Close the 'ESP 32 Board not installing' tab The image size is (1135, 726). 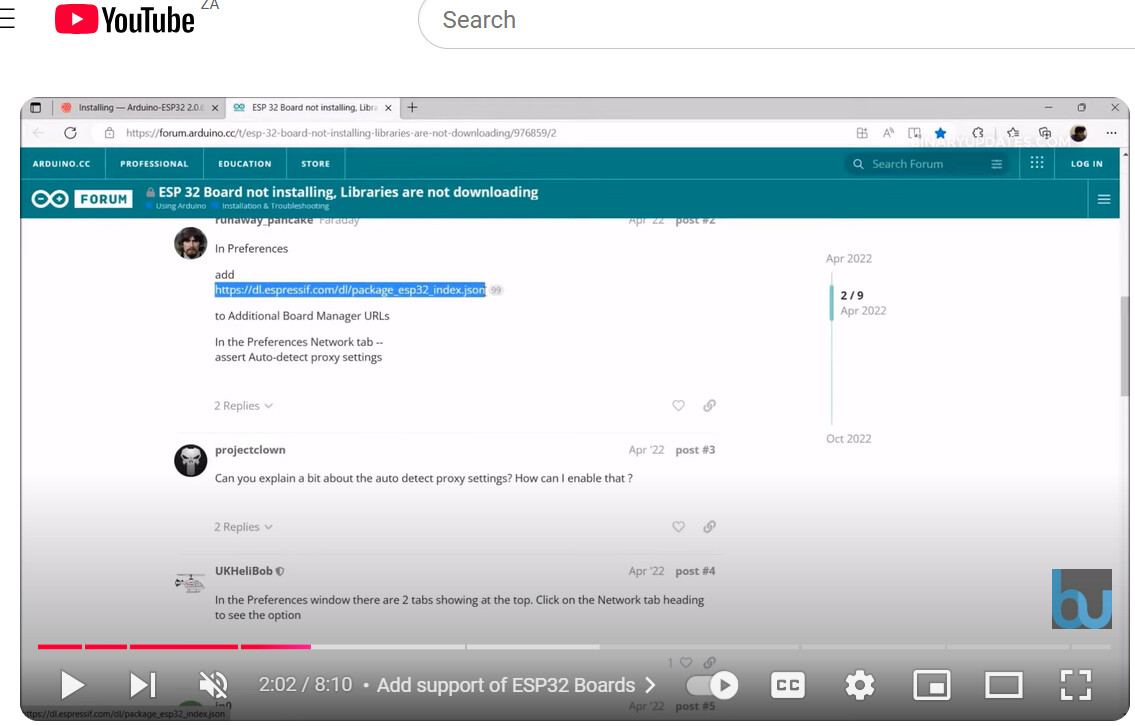388,108
